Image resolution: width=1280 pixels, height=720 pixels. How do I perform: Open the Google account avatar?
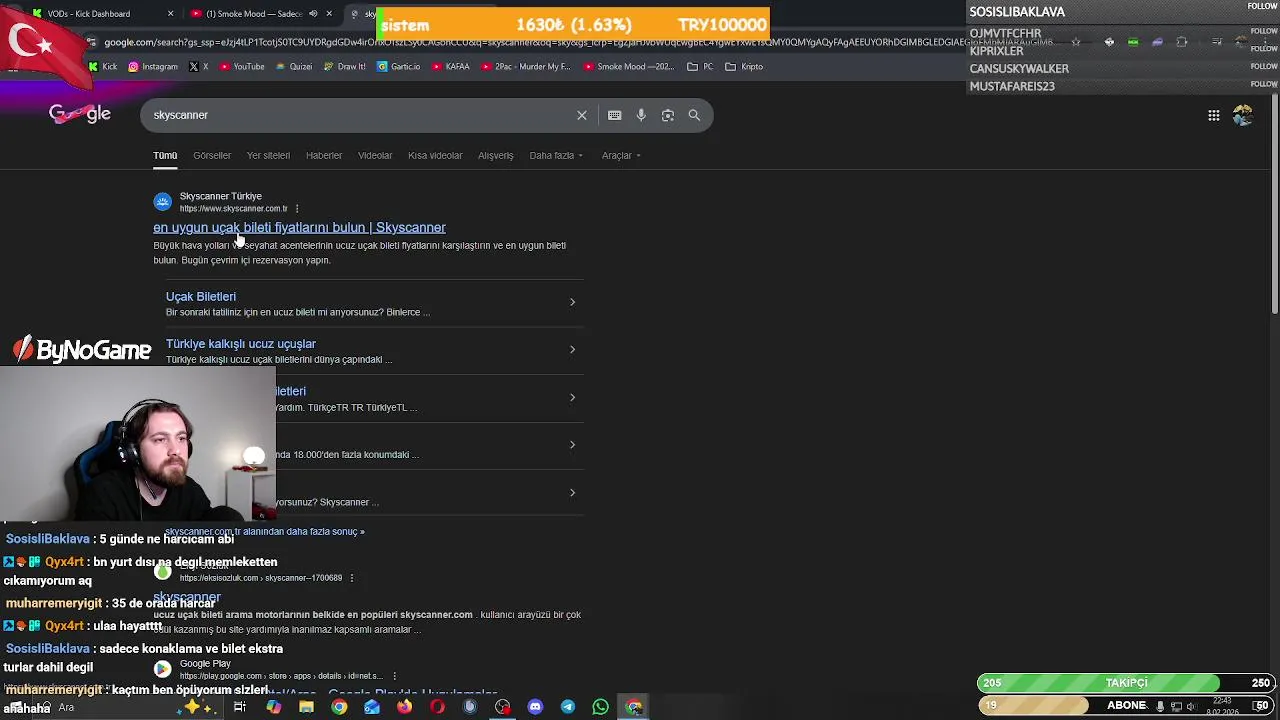[1243, 116]
